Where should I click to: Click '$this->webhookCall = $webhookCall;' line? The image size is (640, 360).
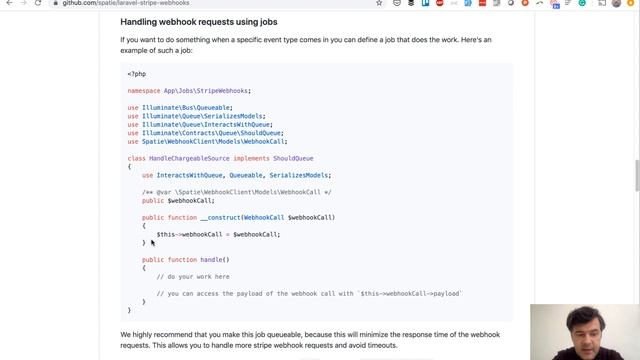(218, 234)
